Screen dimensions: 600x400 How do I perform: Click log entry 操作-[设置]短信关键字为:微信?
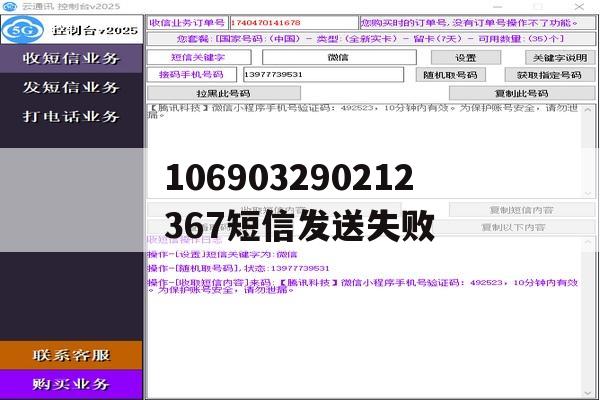point(222,255)
